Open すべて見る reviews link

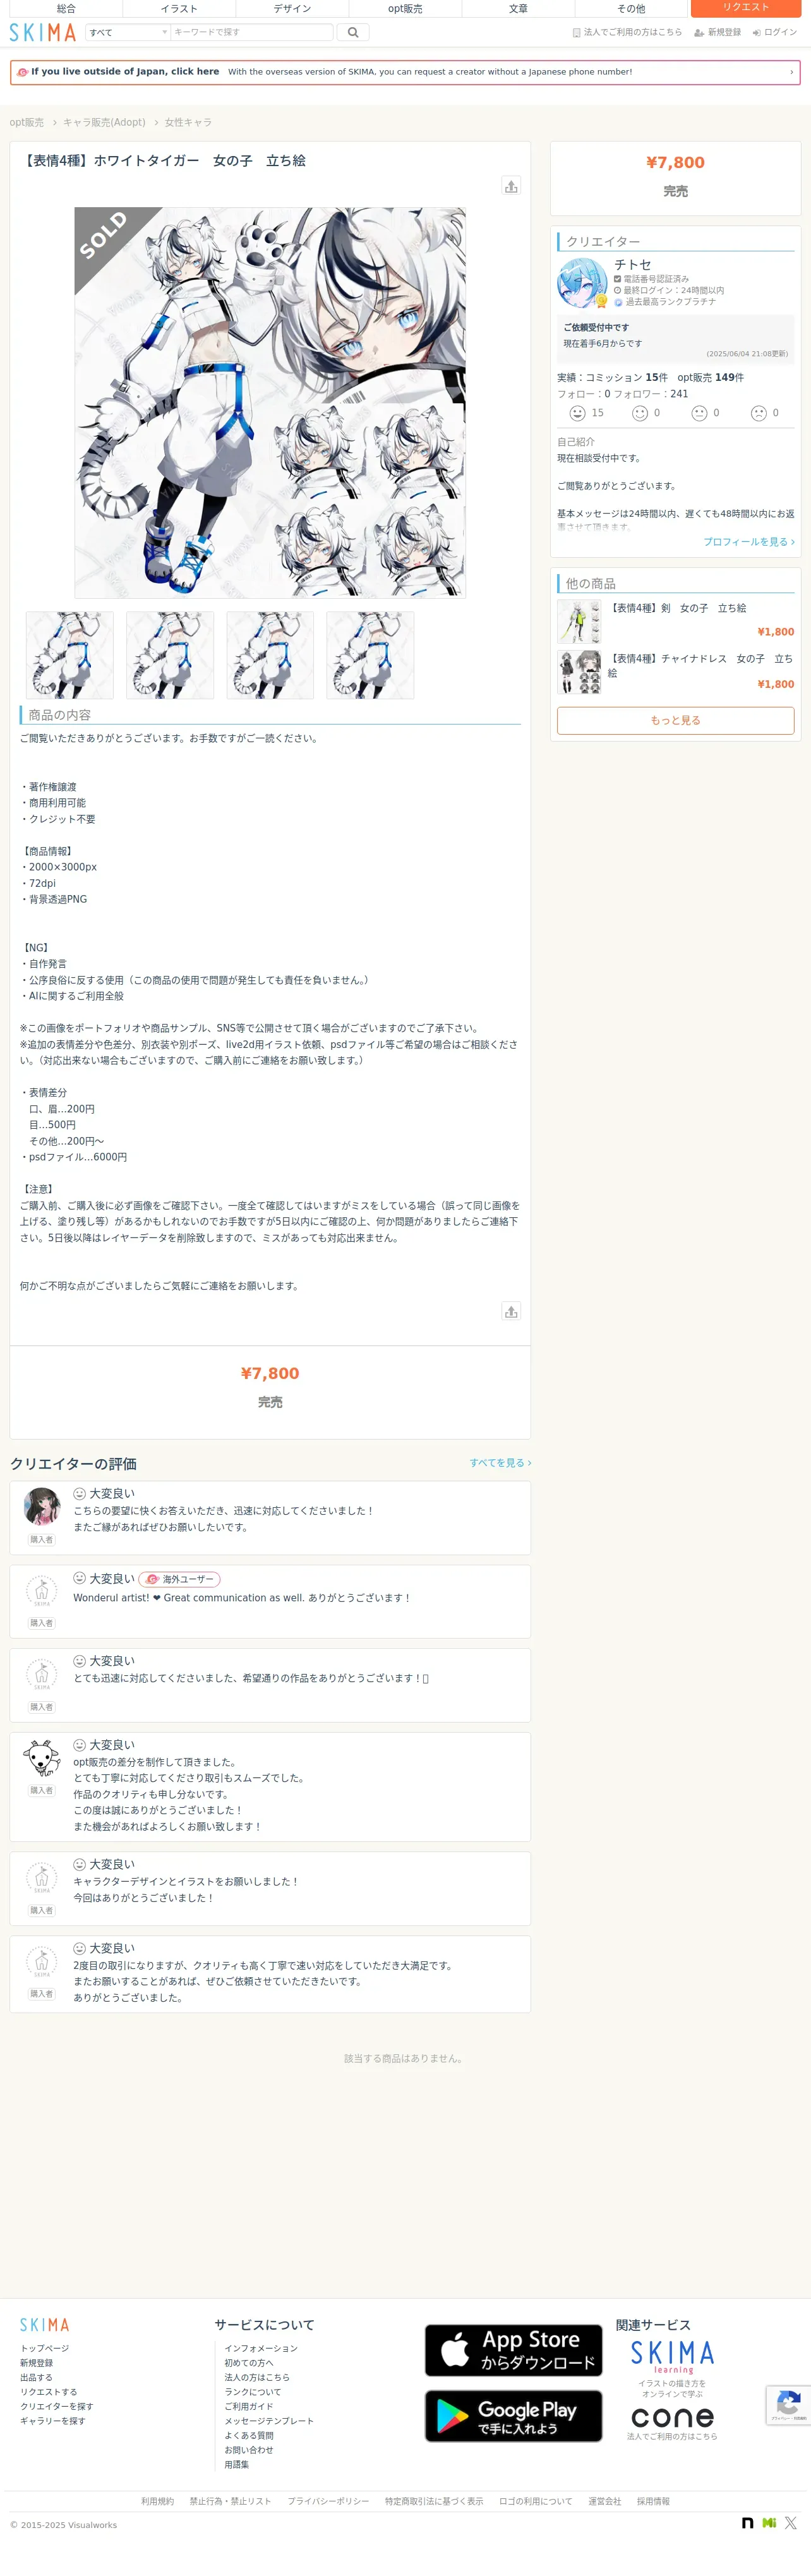click(500, 1462)
